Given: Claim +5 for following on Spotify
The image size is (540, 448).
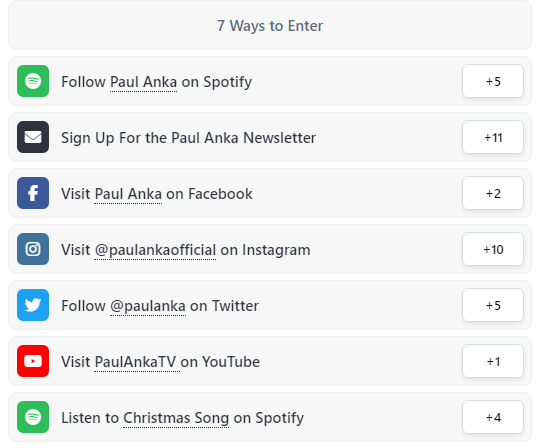Looking at the screenshot, I should coord(493,81).
